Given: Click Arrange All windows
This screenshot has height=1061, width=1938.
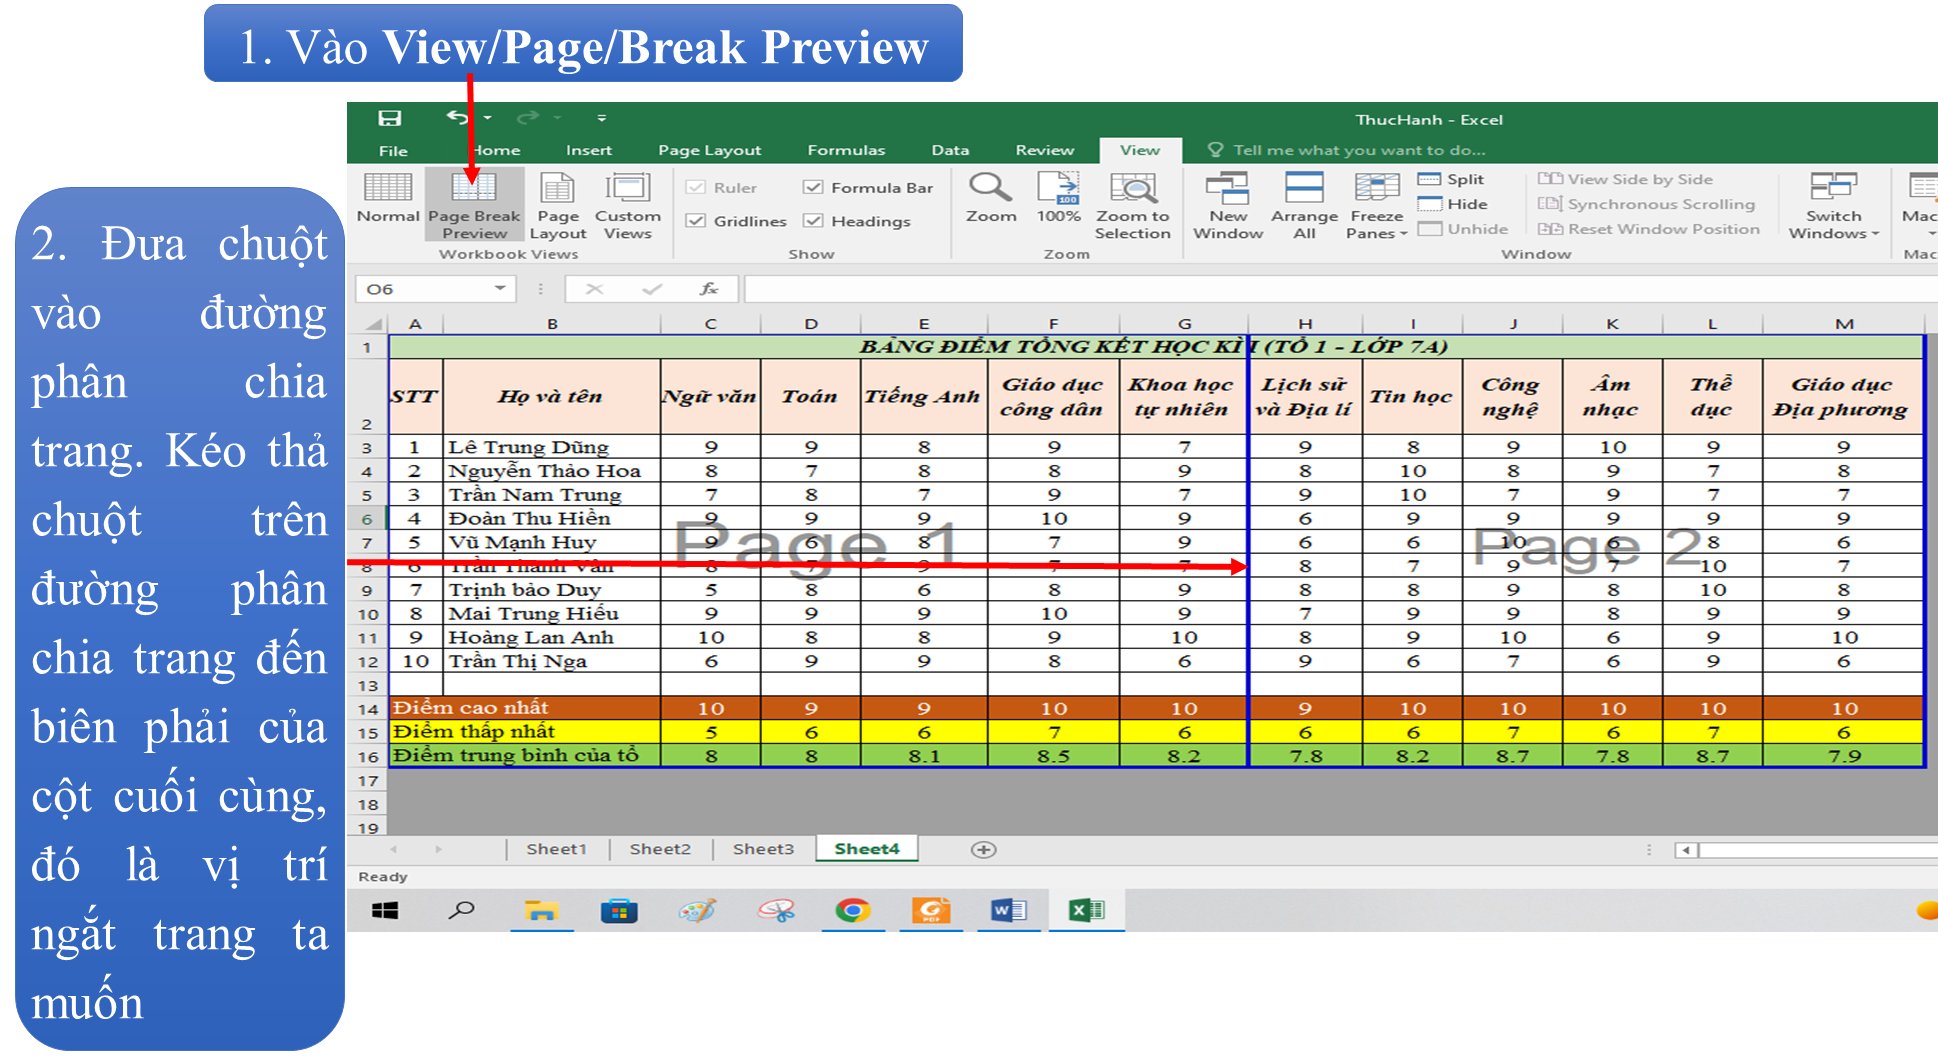Looking at the screenshot, I should tap(1304, 205).
